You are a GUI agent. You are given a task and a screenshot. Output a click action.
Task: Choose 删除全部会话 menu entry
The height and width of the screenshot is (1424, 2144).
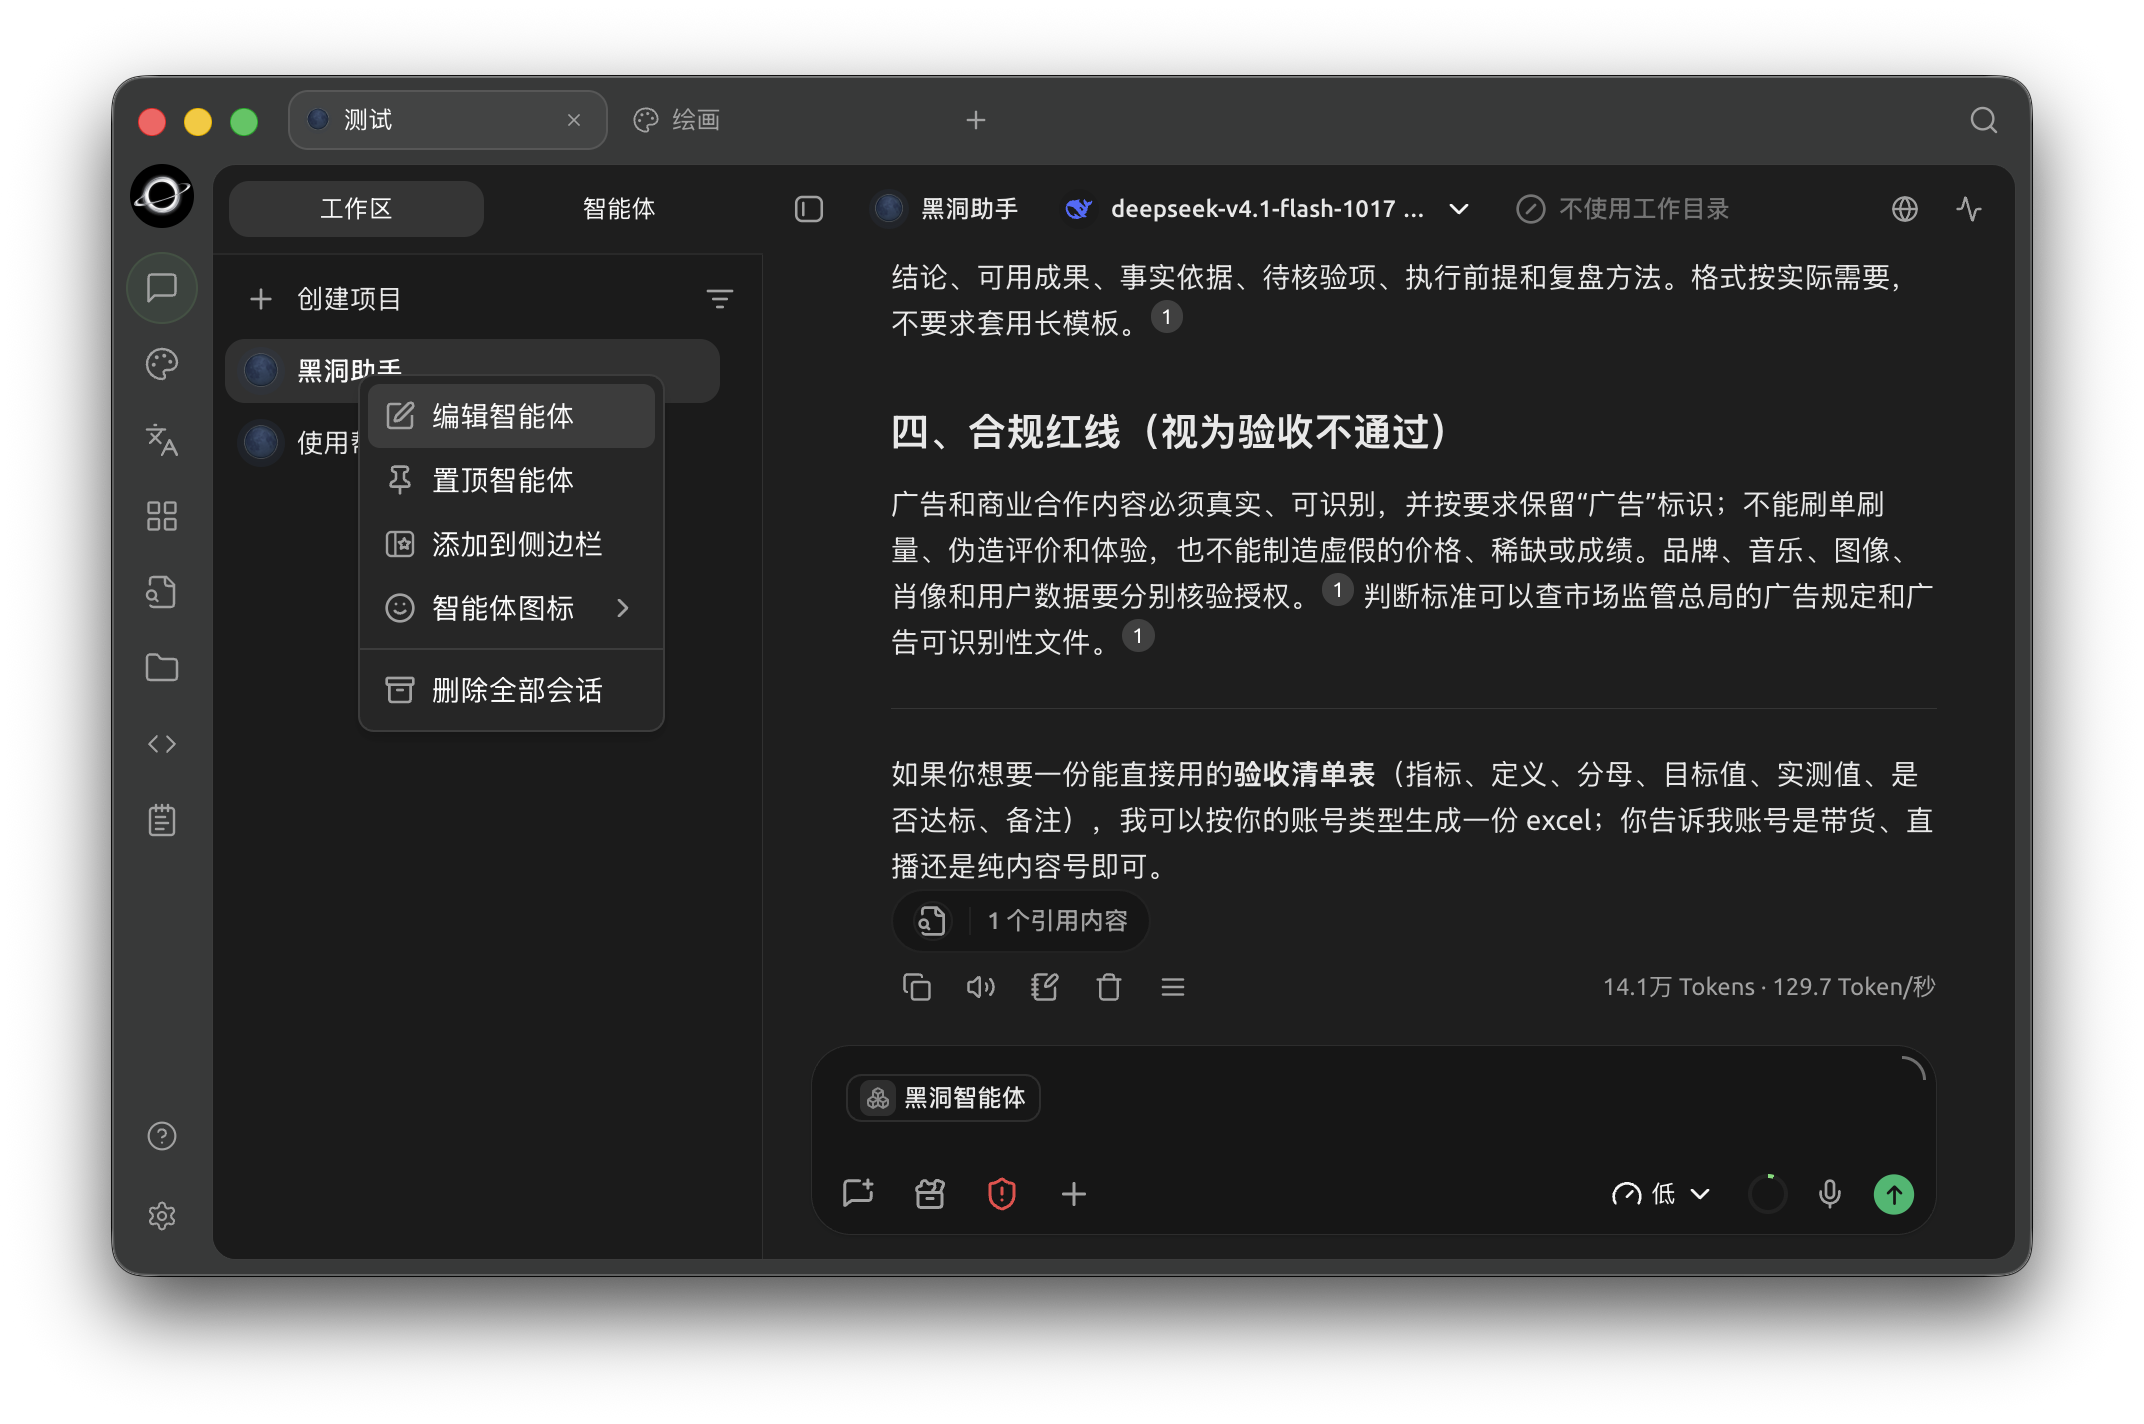coord(510,690)
